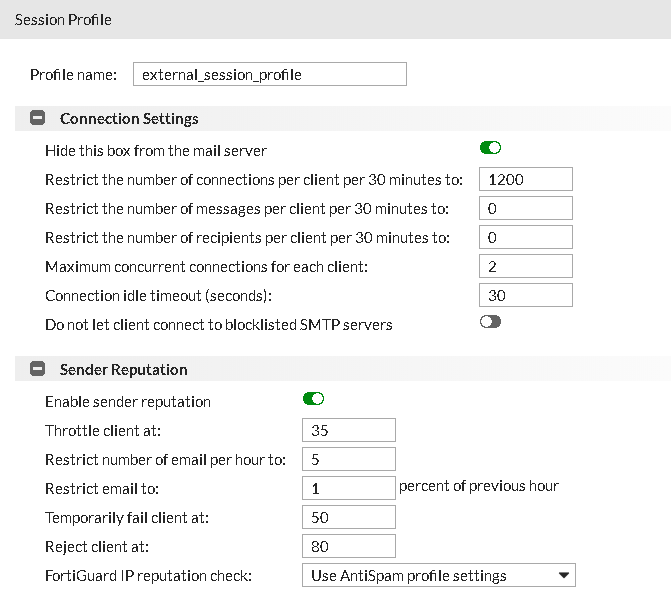Click the Throttle client at field
Screen dimensions: 671x604
coord(348,430)
